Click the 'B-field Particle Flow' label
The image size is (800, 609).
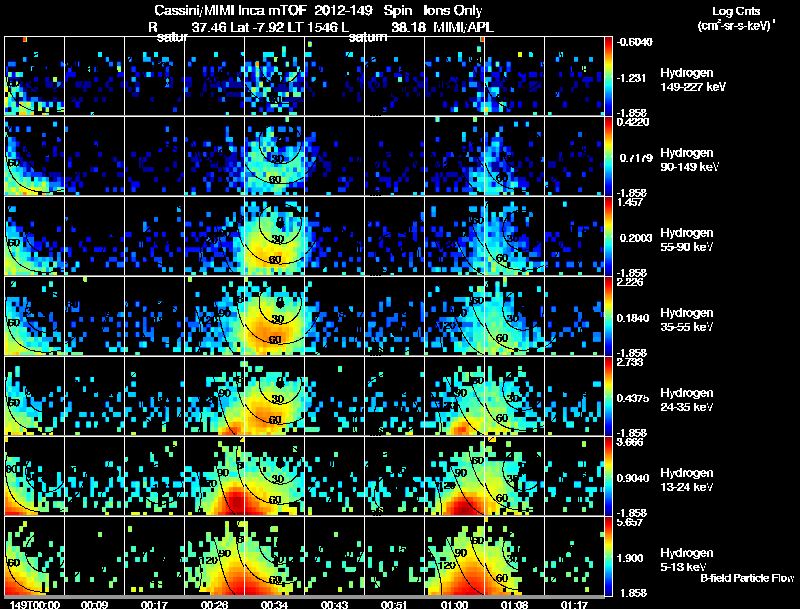point(747,578)
